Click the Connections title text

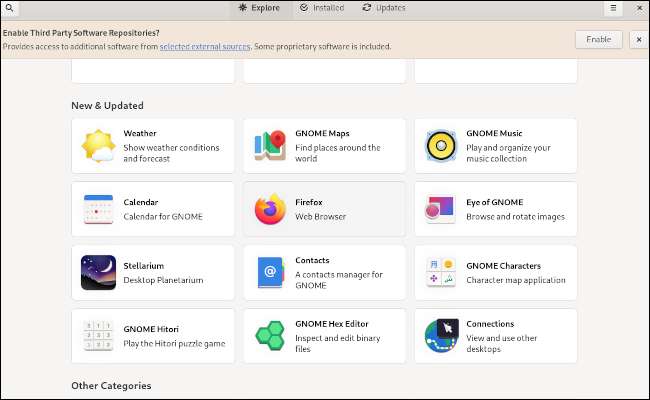coord(490,324)
